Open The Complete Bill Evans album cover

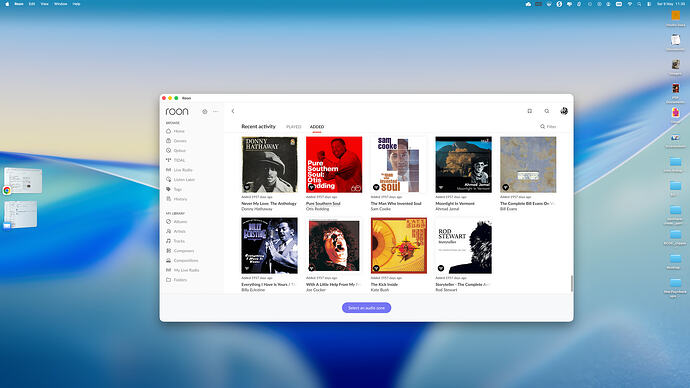[528, 165]
